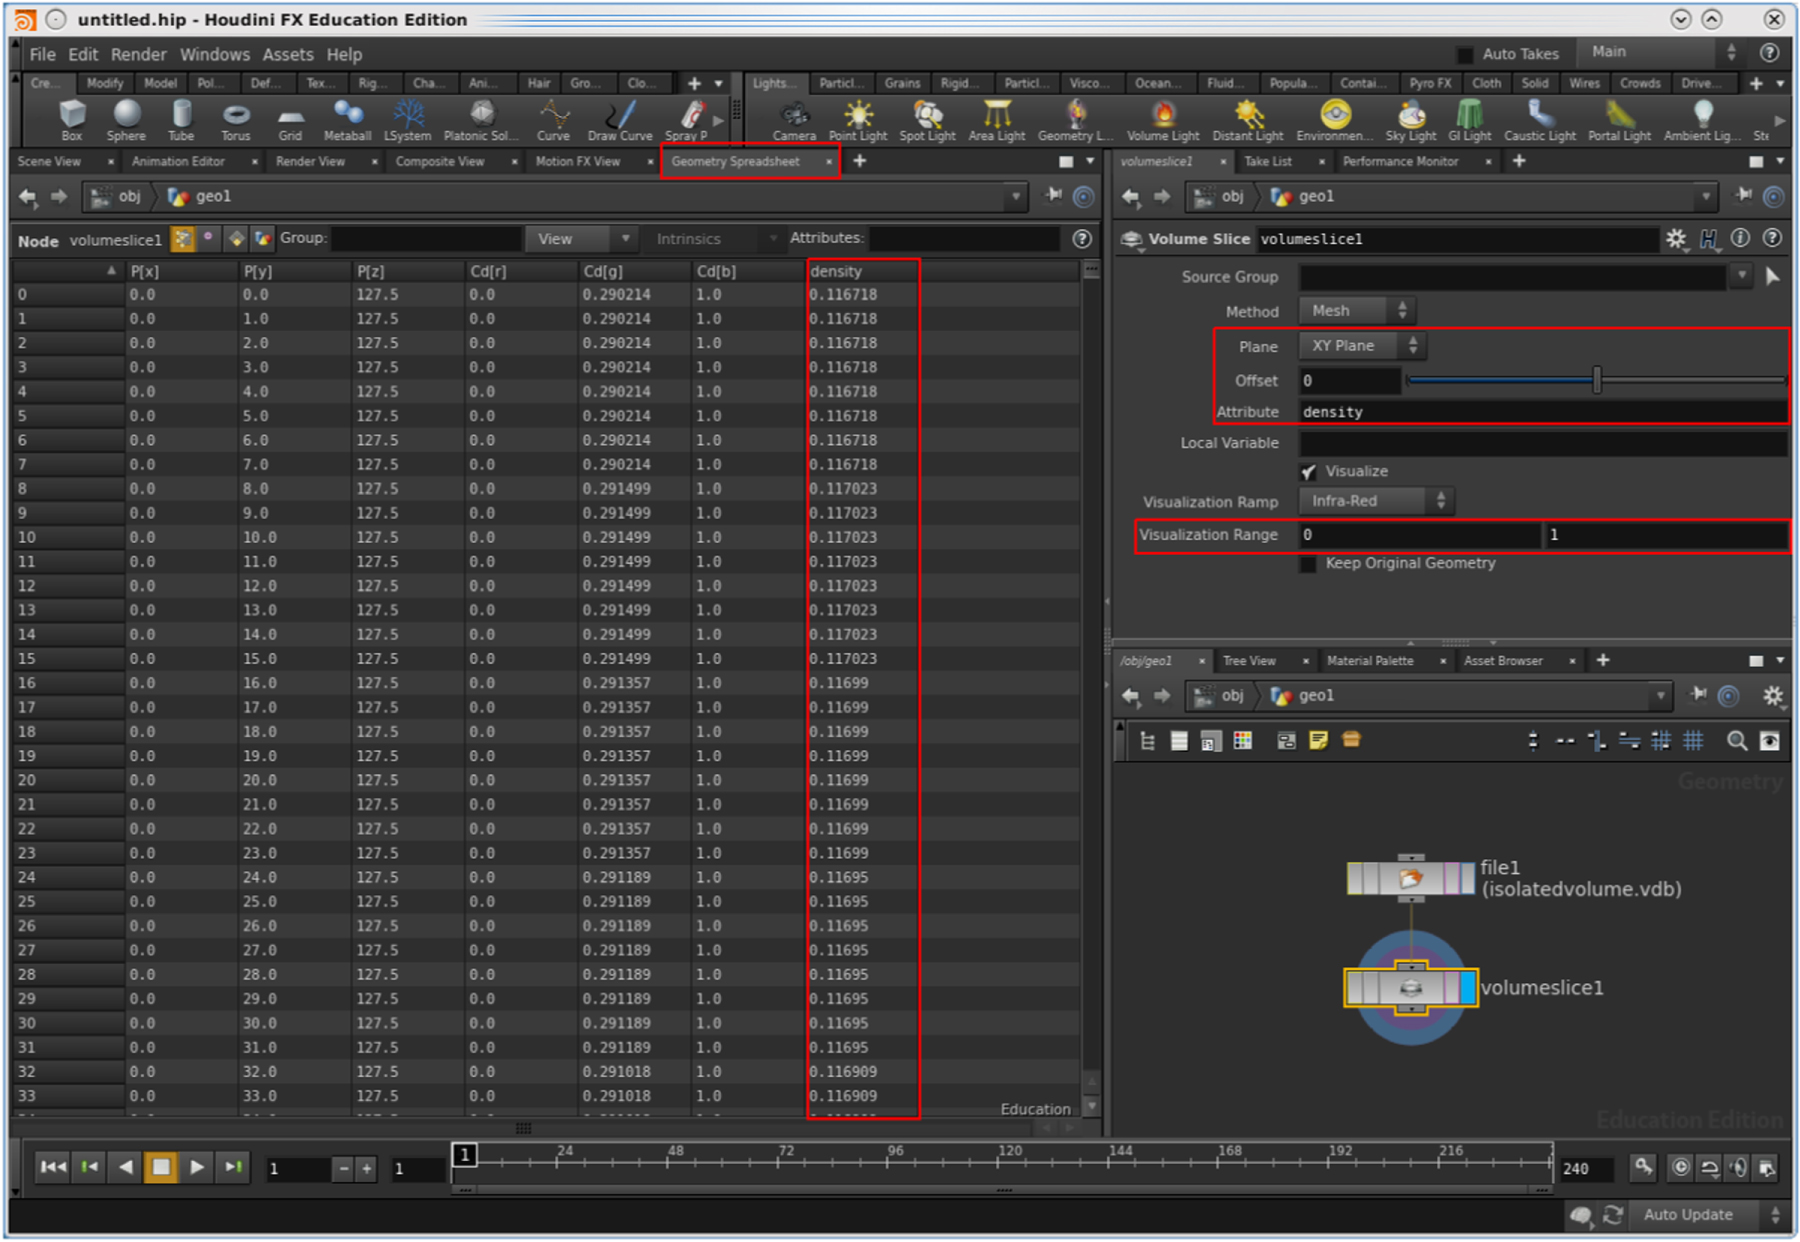Open the Plane dropdown showing XY Plane
1800x1242 pixels.
pyautogui.click(x=1362, y=346)
